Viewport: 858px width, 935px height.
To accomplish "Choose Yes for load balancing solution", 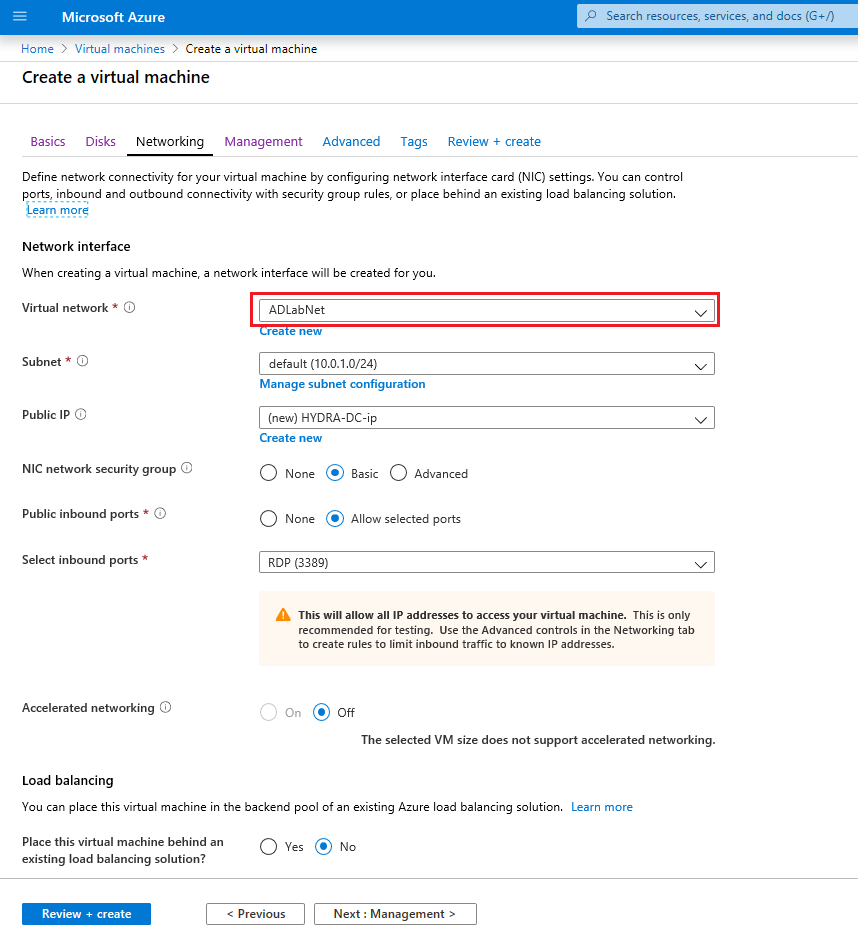I will pos(269,846).
